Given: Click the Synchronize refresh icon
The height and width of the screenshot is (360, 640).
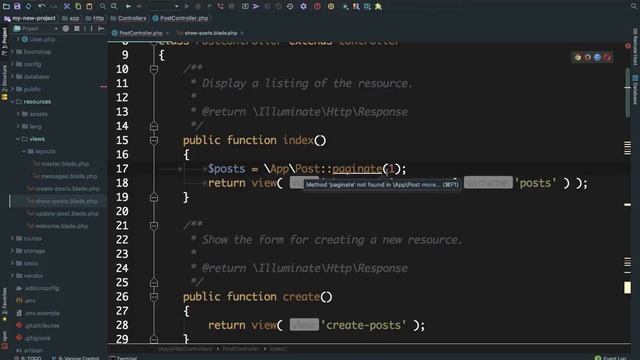Looking at the screenshot, I should 29,6.
